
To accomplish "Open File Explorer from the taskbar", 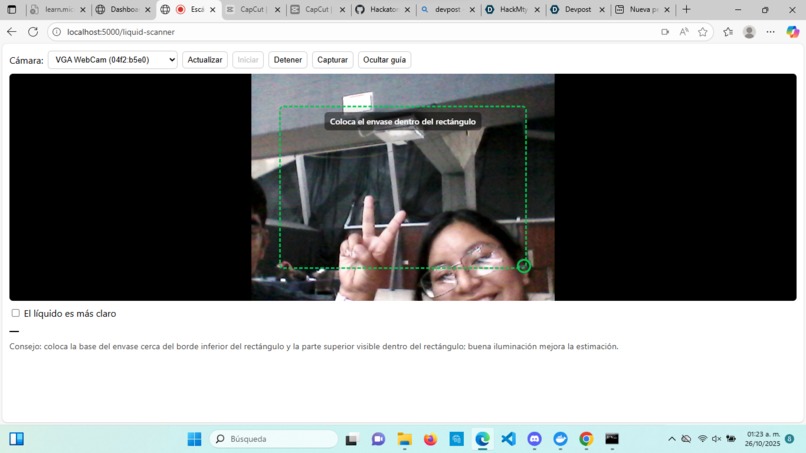I will [x=405, y=439].
